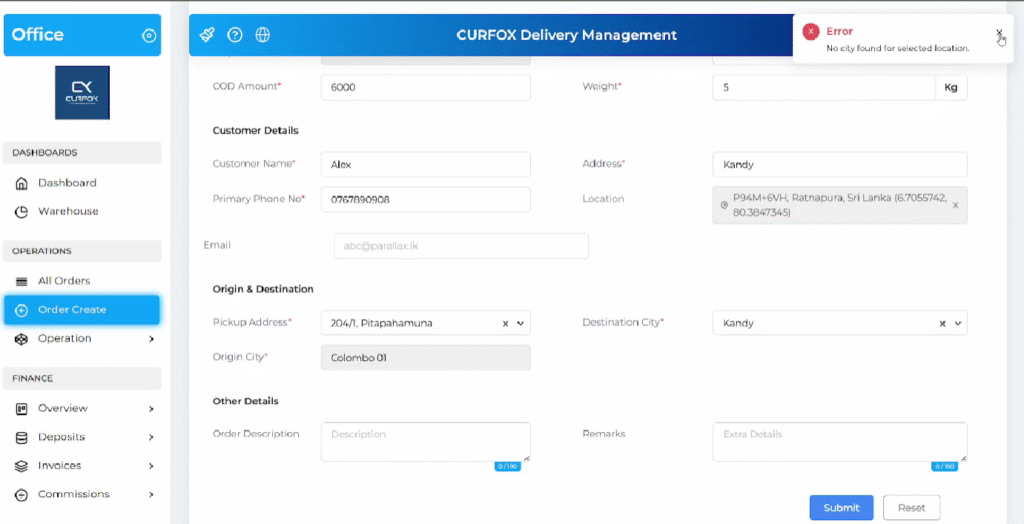Click the rocket icon in header

207,35
